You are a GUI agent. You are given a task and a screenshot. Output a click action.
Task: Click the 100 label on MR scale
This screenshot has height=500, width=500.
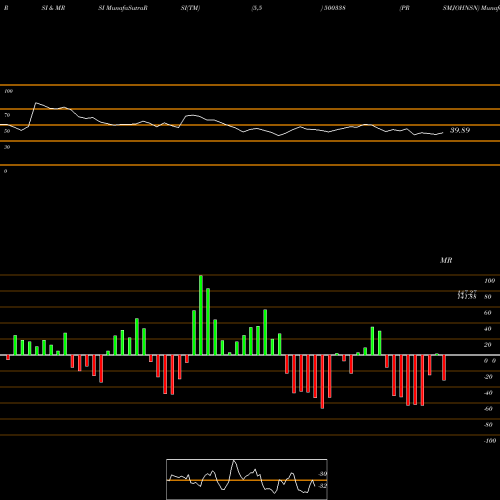(489, 281)
